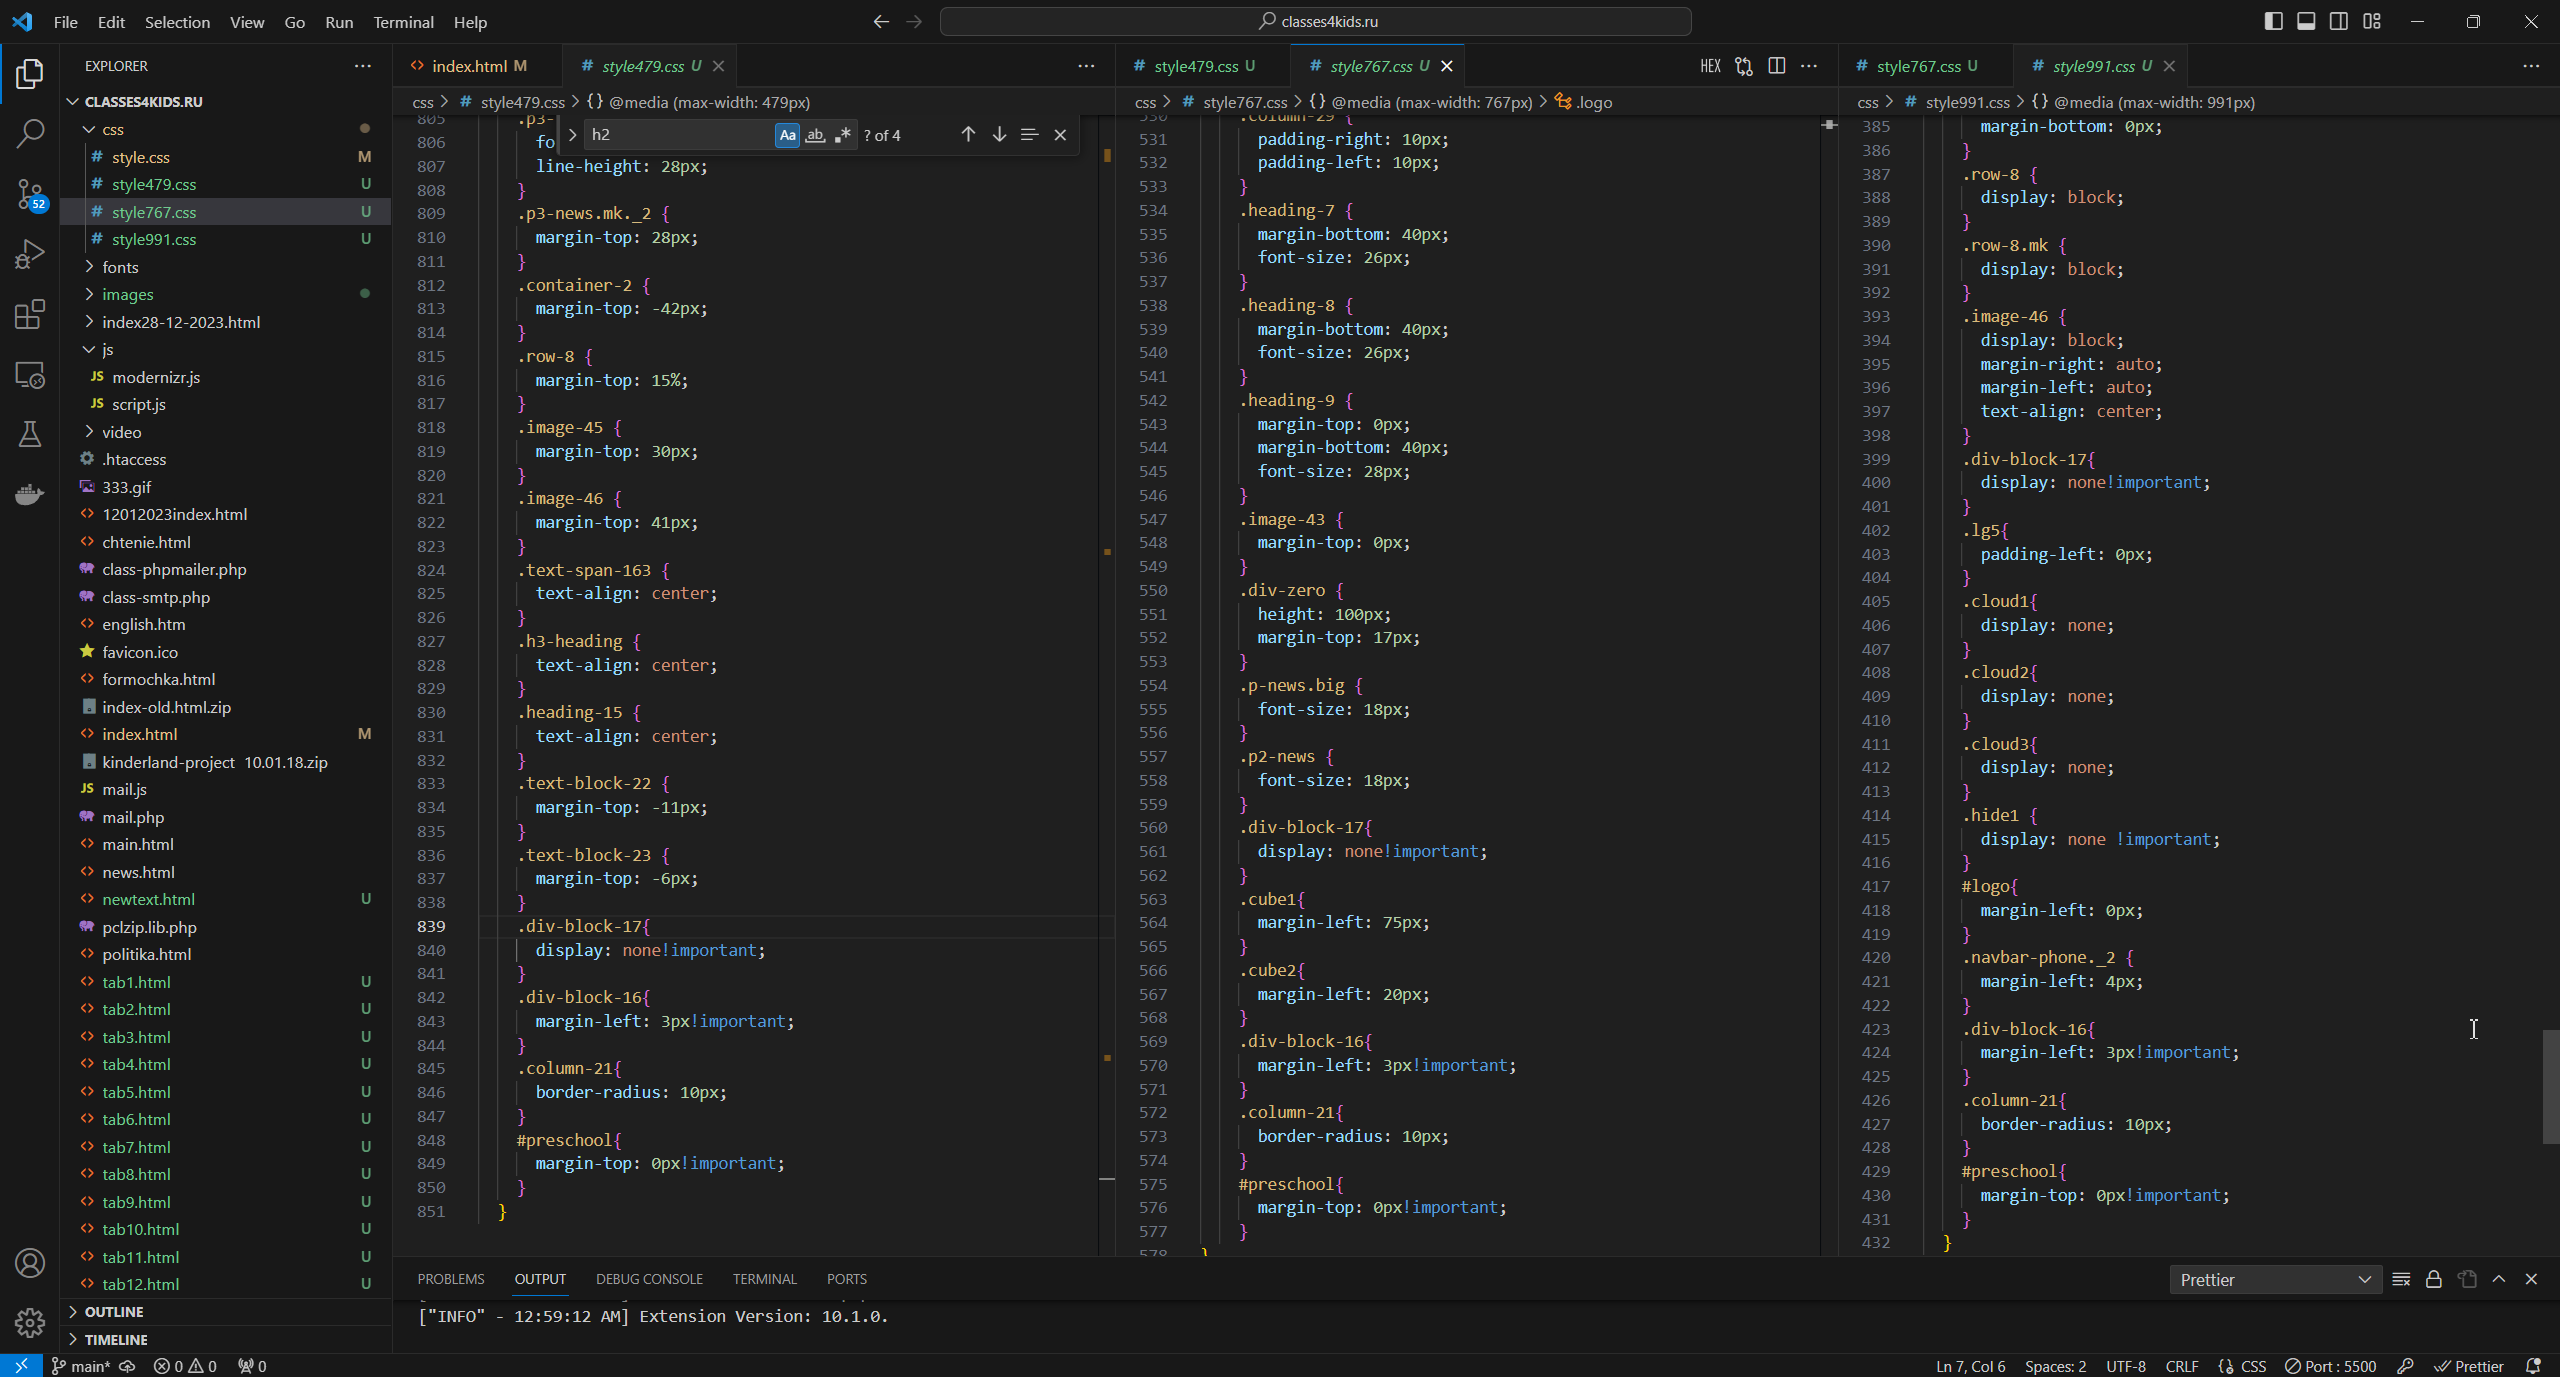2560x1377 pixels.
Task: Toggle Match Case in find widget
Action: (x=787, y=135)
